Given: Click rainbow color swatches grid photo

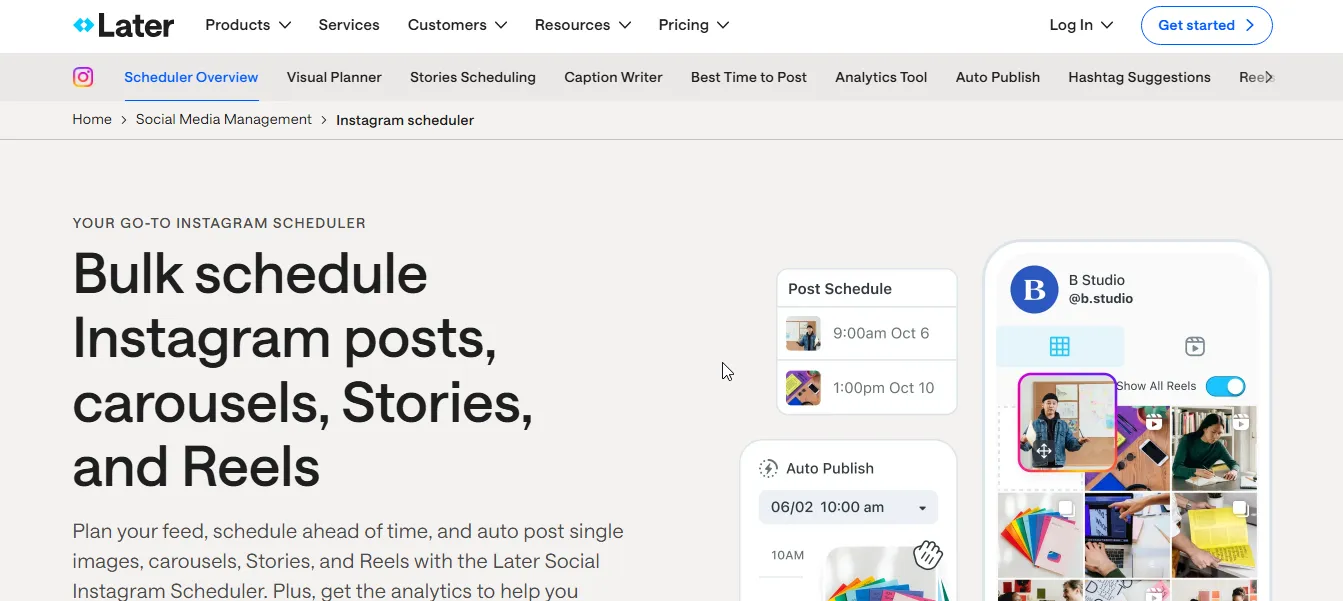Looking at the screenshot, I should tap(1040, 535).
